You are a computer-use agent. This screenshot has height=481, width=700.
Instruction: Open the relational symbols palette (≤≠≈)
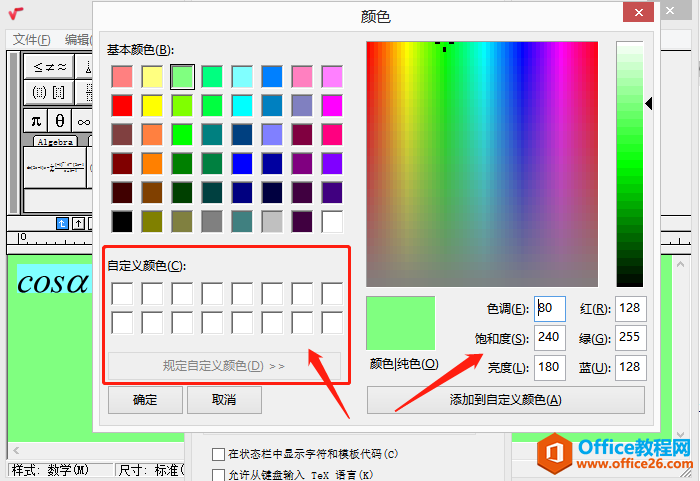point(50,67)
